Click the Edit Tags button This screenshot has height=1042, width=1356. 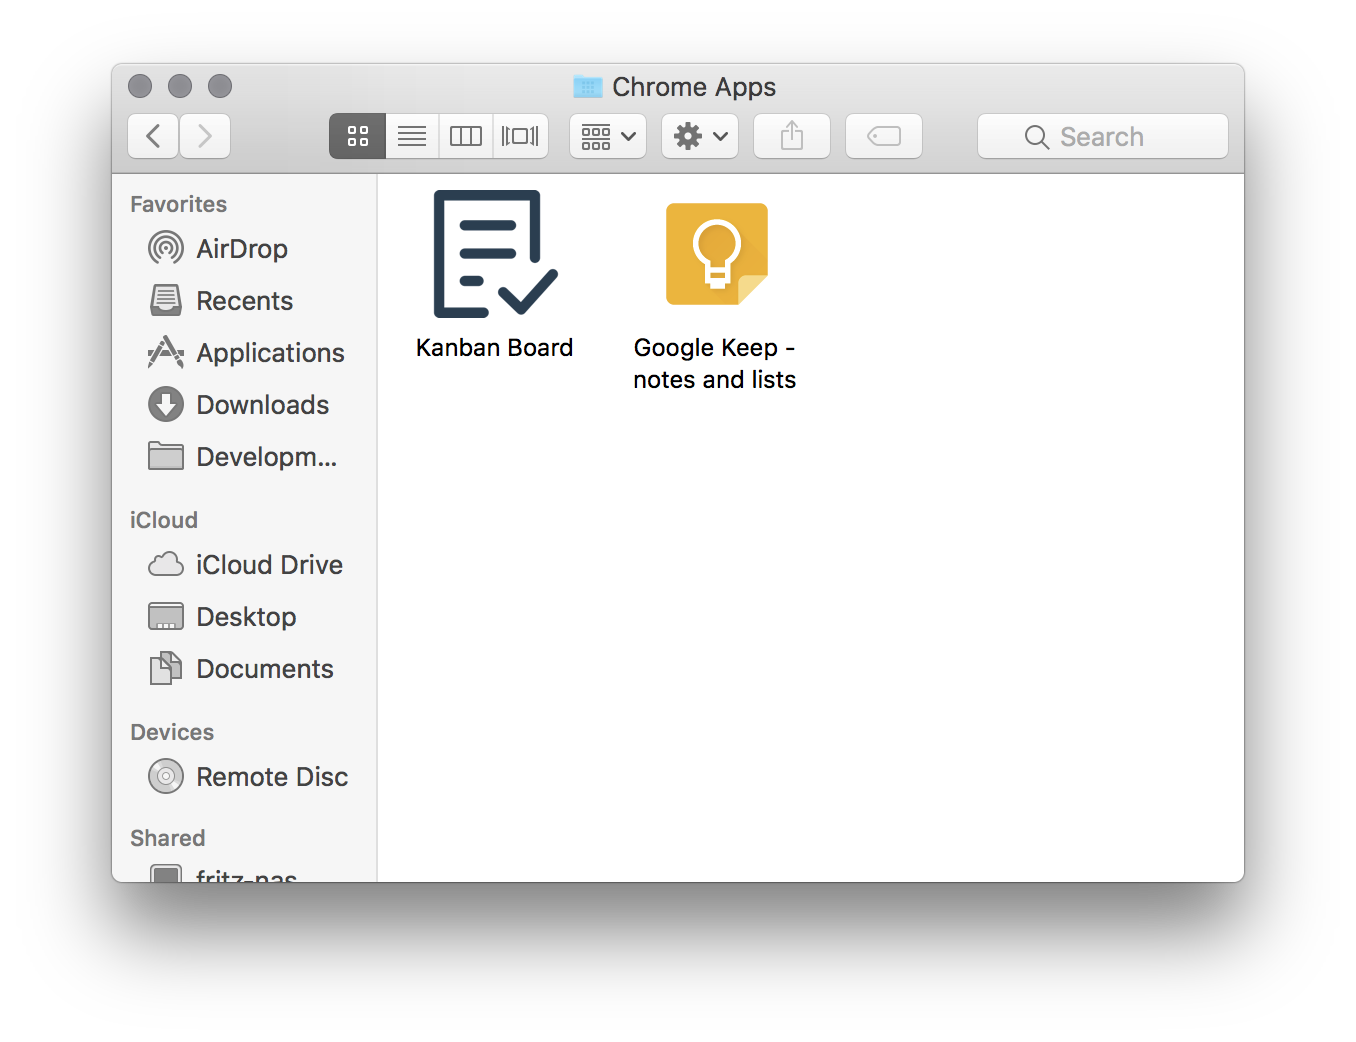pos(884,136)
